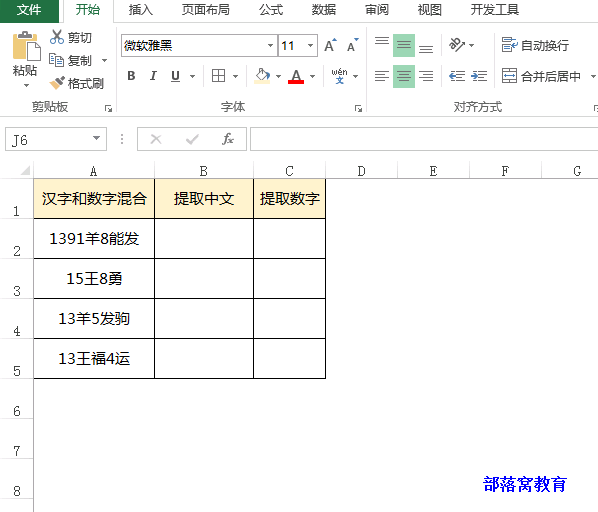The width and height of the screenshot is (598, 512).
Task: Switch to the 数据 tab
Action: tap(324, 10)
